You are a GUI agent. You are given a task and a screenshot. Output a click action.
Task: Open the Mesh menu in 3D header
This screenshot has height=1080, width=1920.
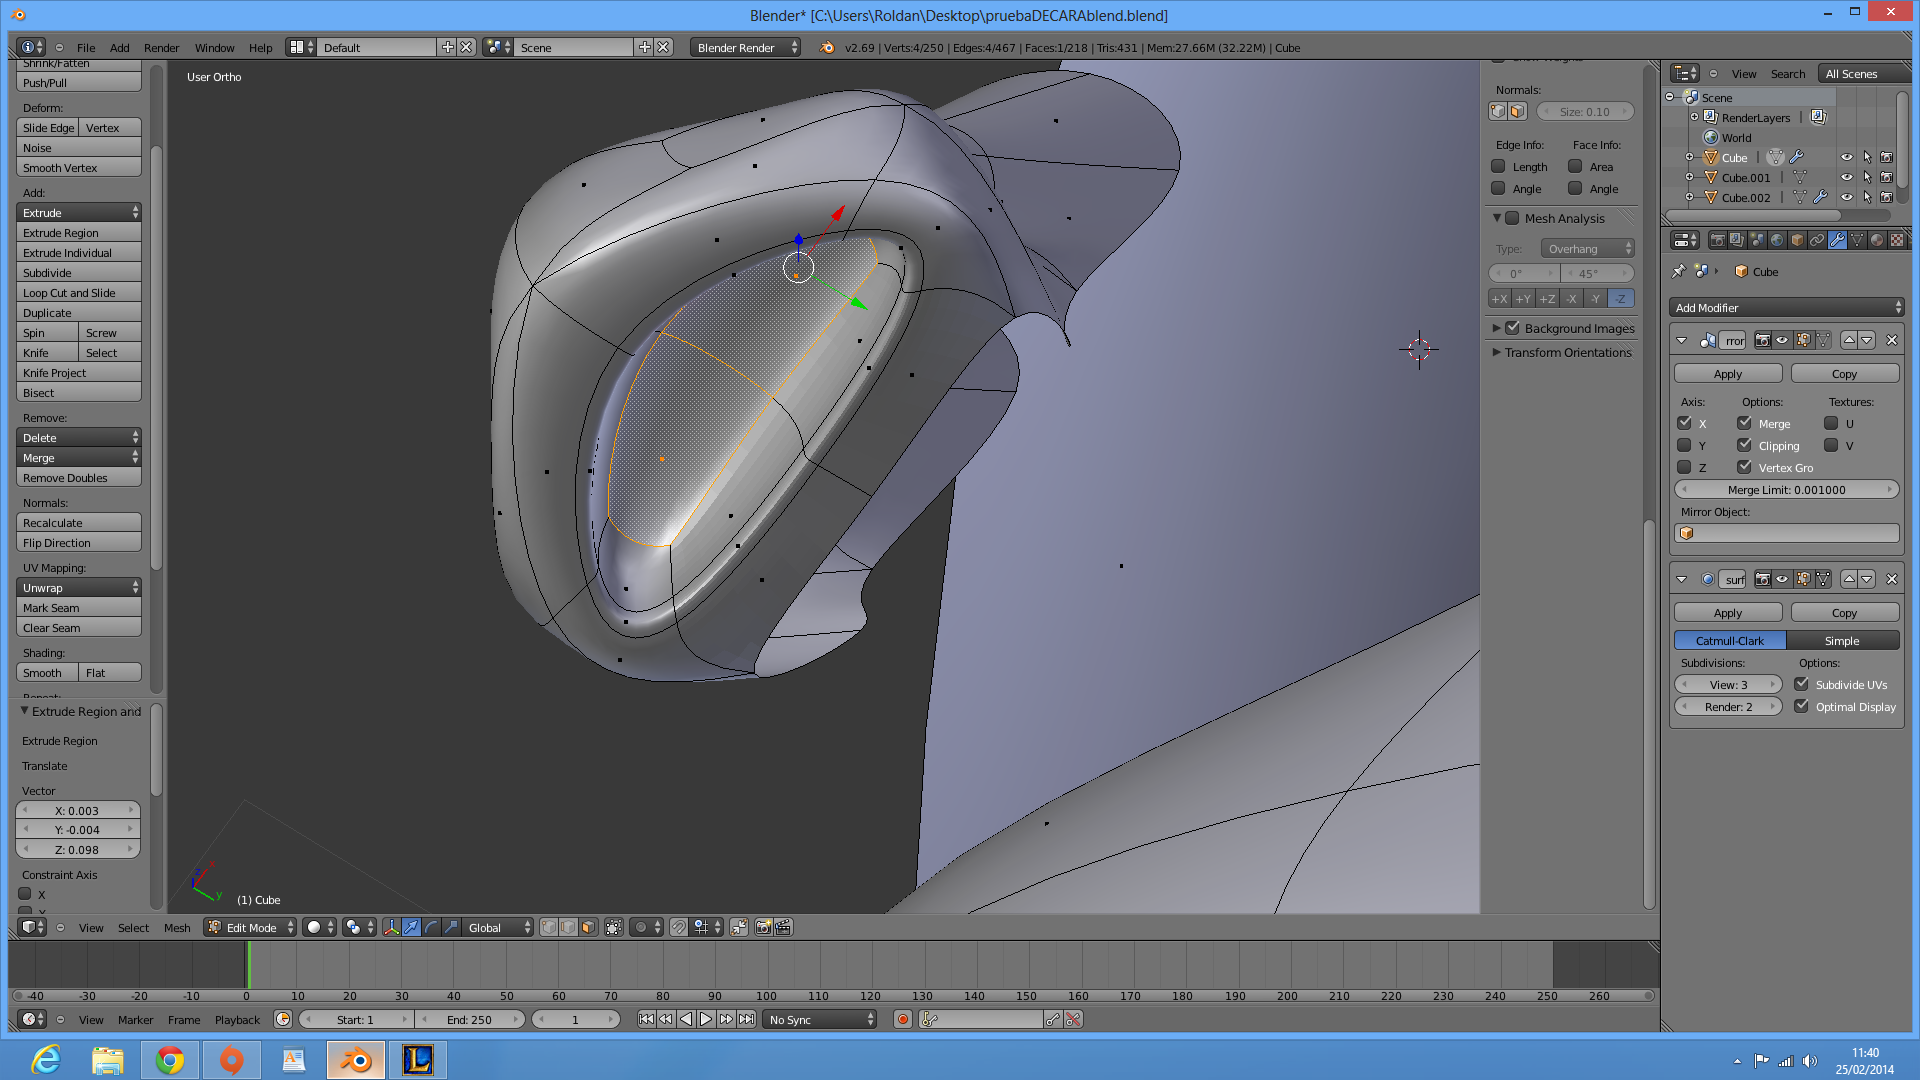pos(177,928)
